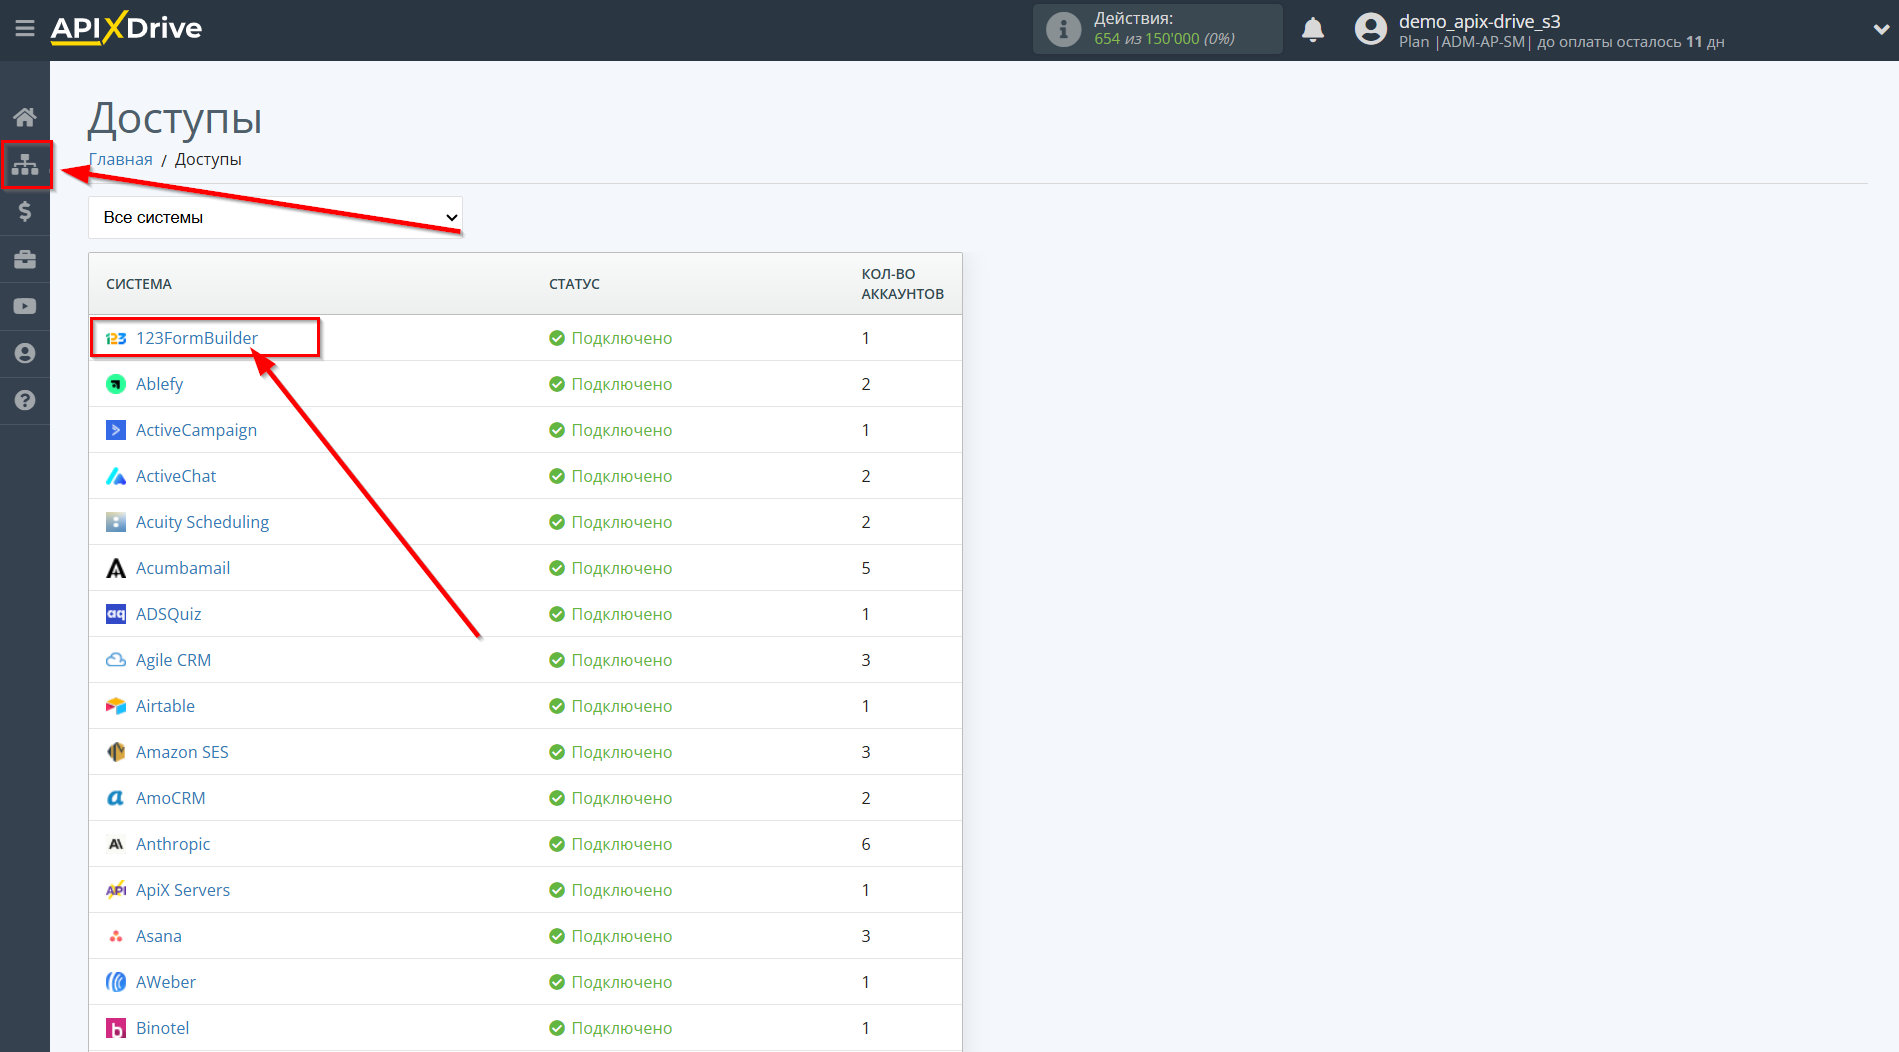Image resolution: width=1899 pixels, height=1052 pixels.
Task: Open the hamburger menu icon
Action: click(25, 29)
